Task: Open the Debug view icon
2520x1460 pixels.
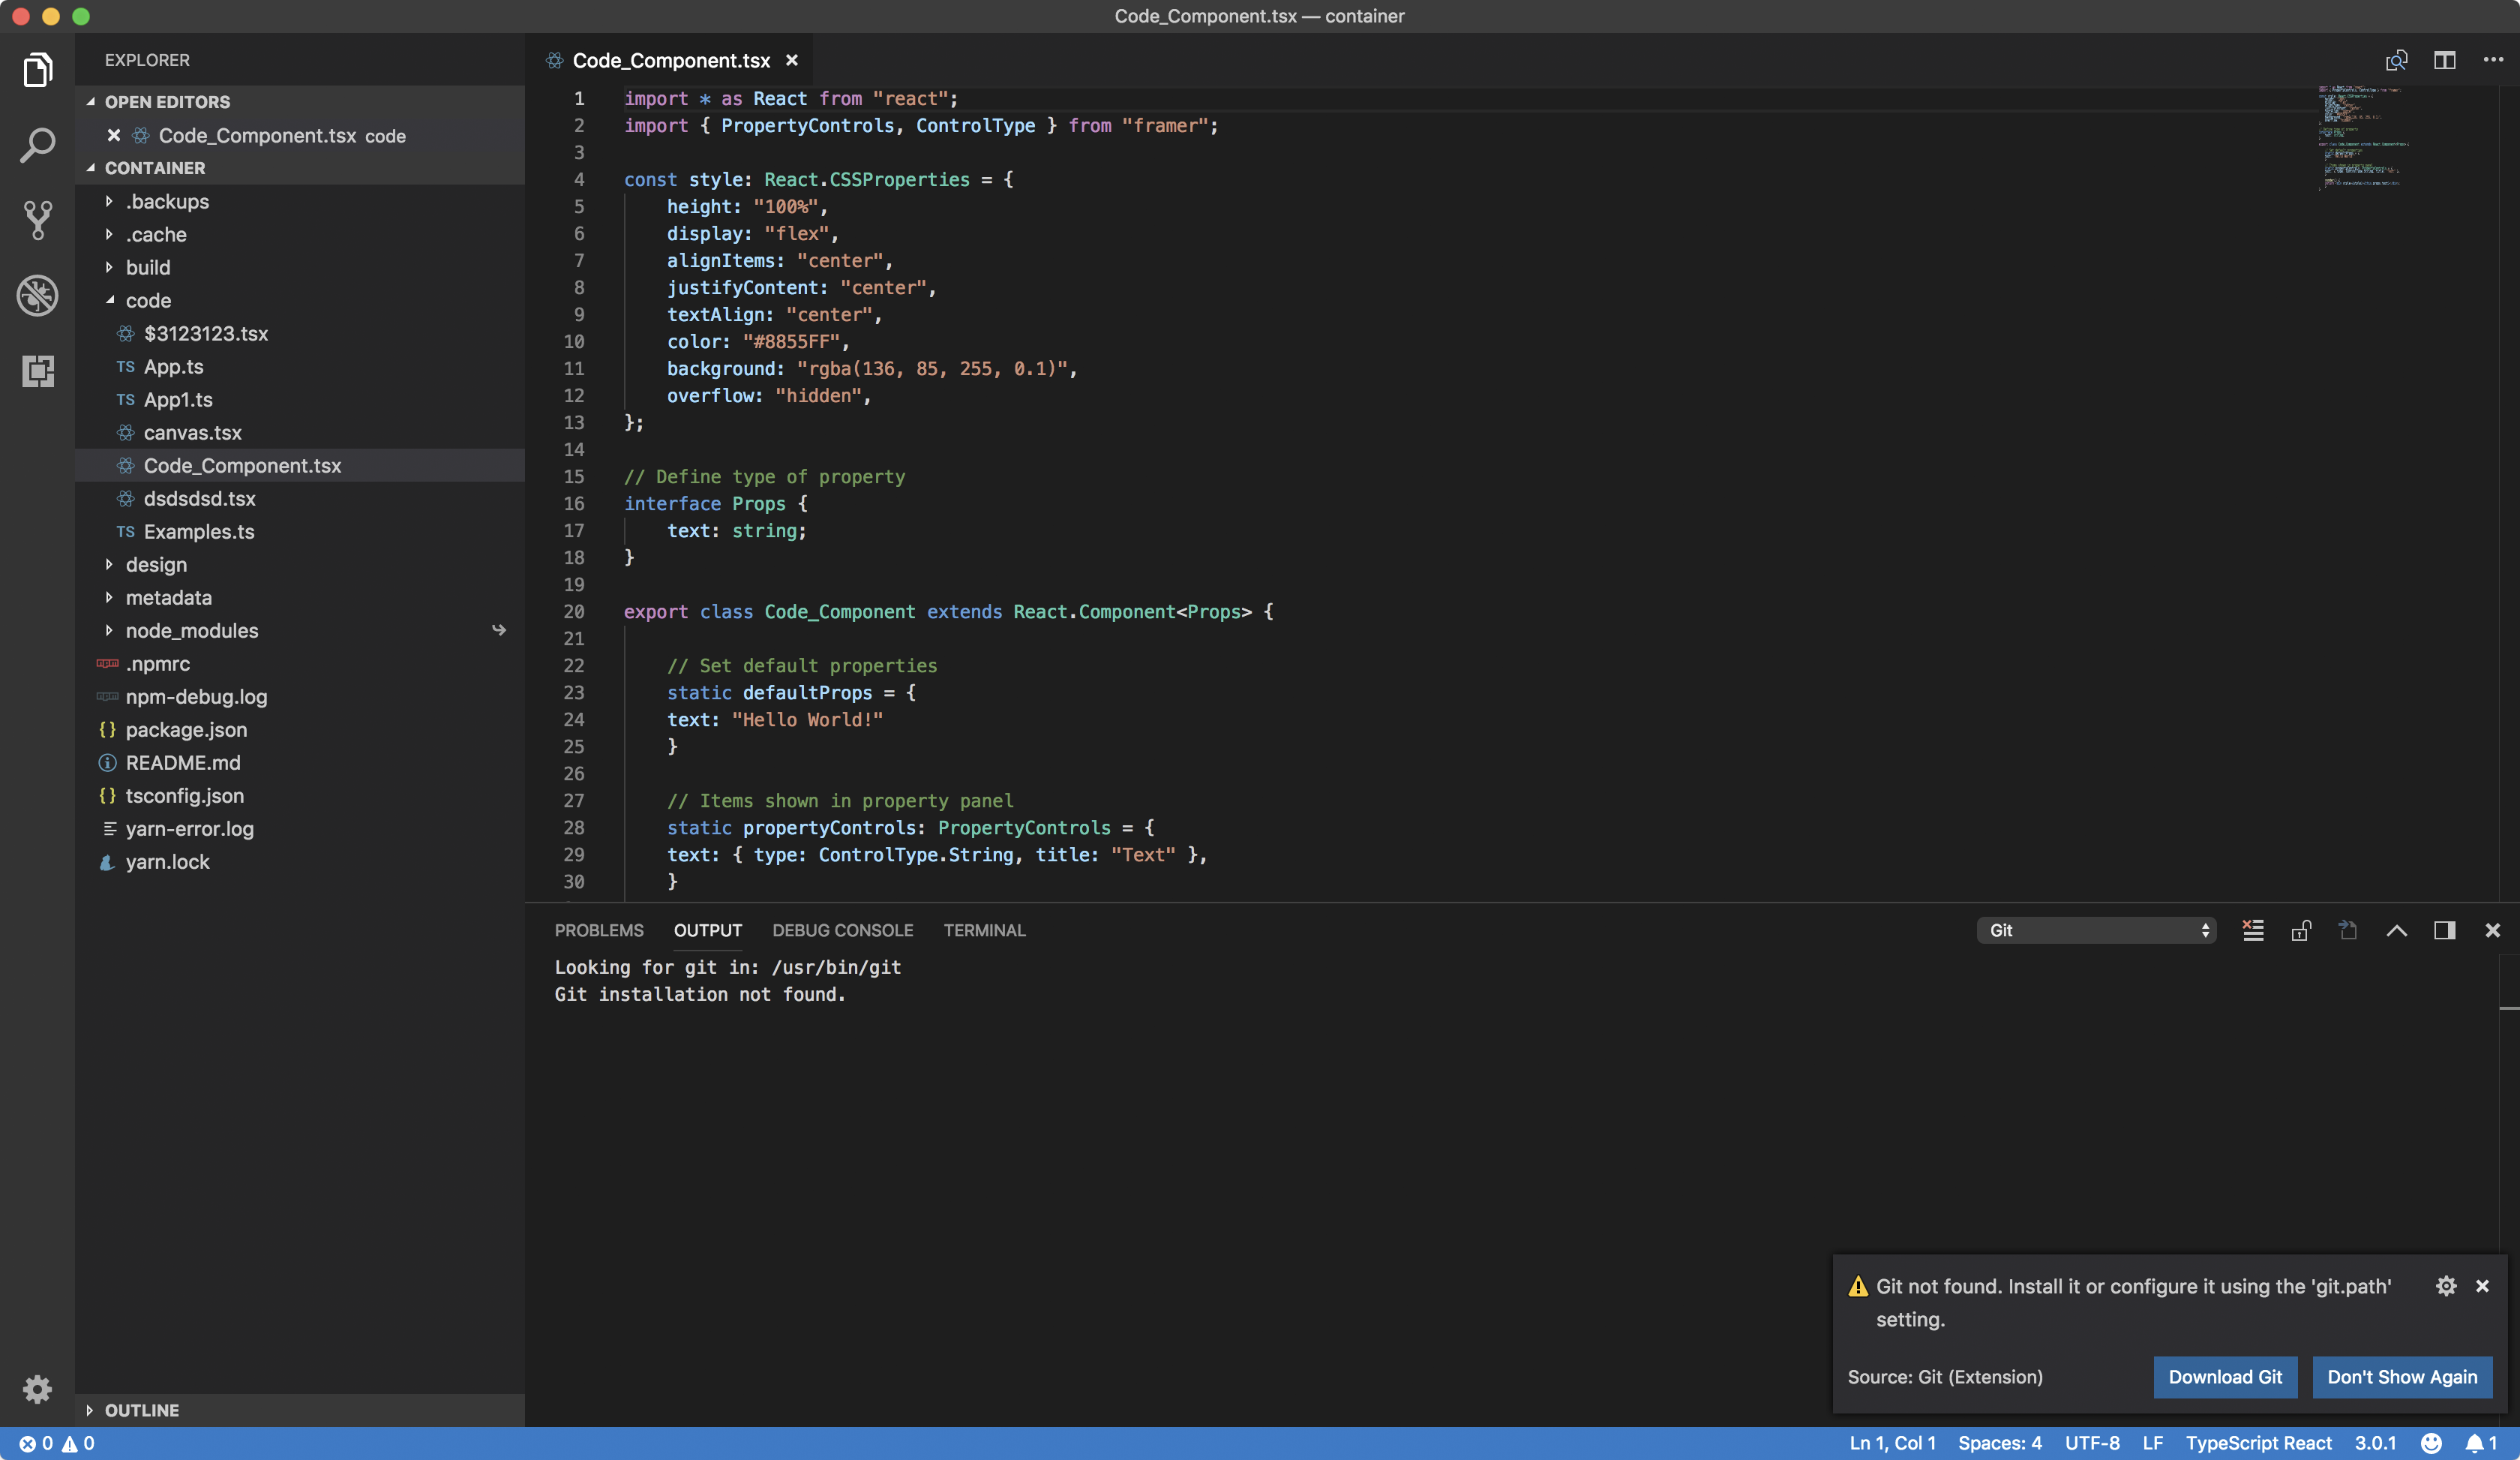Action: click(x=37, y=295)
